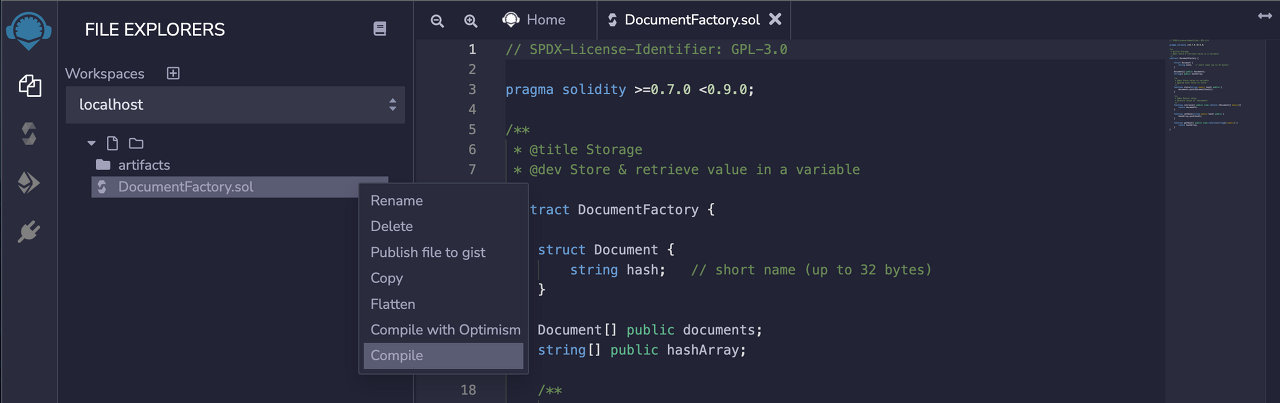Choose Publish file to gist option
The width and height of the screenshot is (1280, 403).
coord(428,252)
